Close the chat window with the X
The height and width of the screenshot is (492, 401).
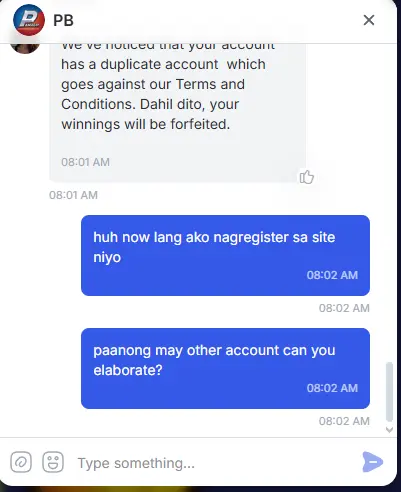(x=369, y=20)
